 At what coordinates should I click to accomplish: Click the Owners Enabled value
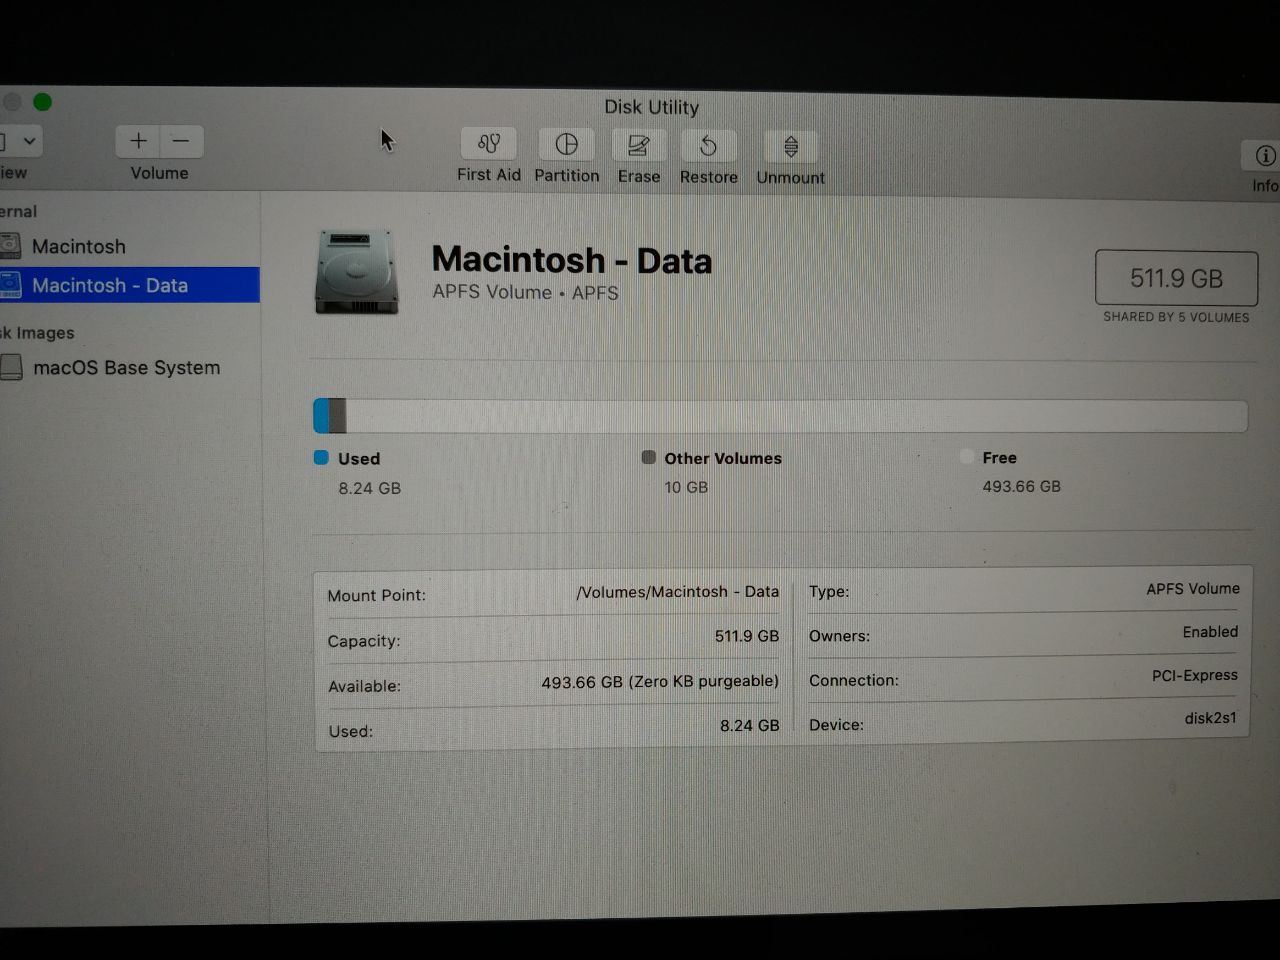click(x=1210, y=632)
